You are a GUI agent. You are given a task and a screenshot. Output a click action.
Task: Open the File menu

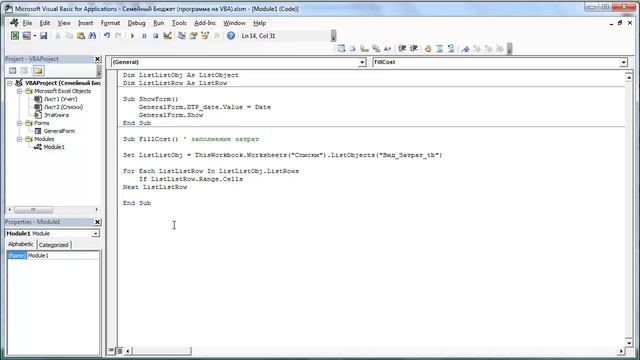(27, 23)
